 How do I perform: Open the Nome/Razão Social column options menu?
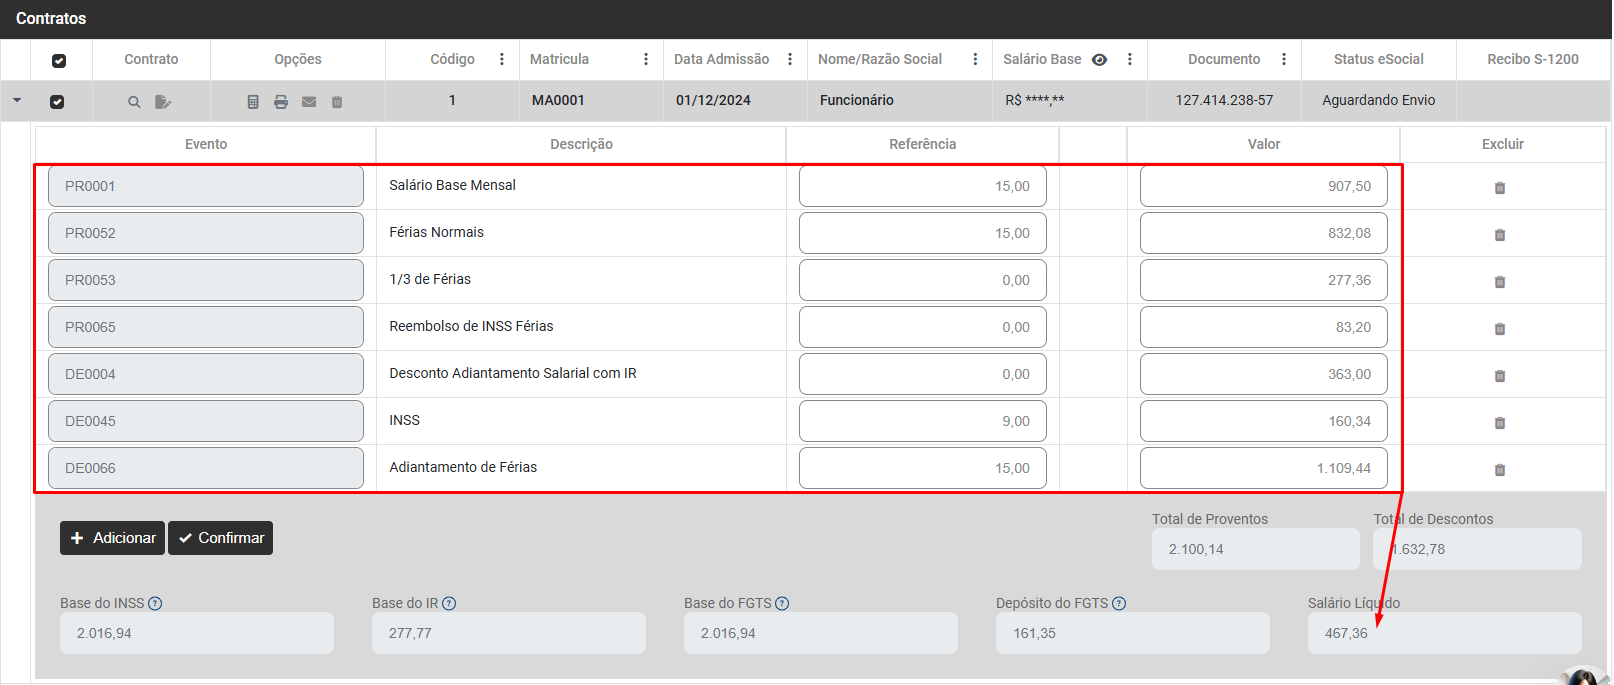975,59
